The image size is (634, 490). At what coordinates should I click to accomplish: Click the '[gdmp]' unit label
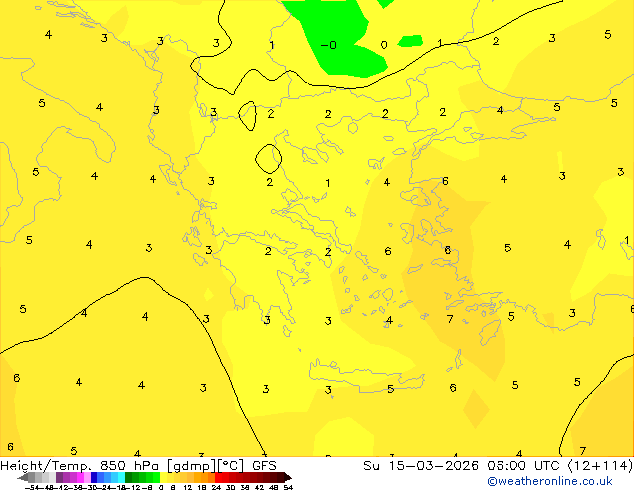coord(191,466)
